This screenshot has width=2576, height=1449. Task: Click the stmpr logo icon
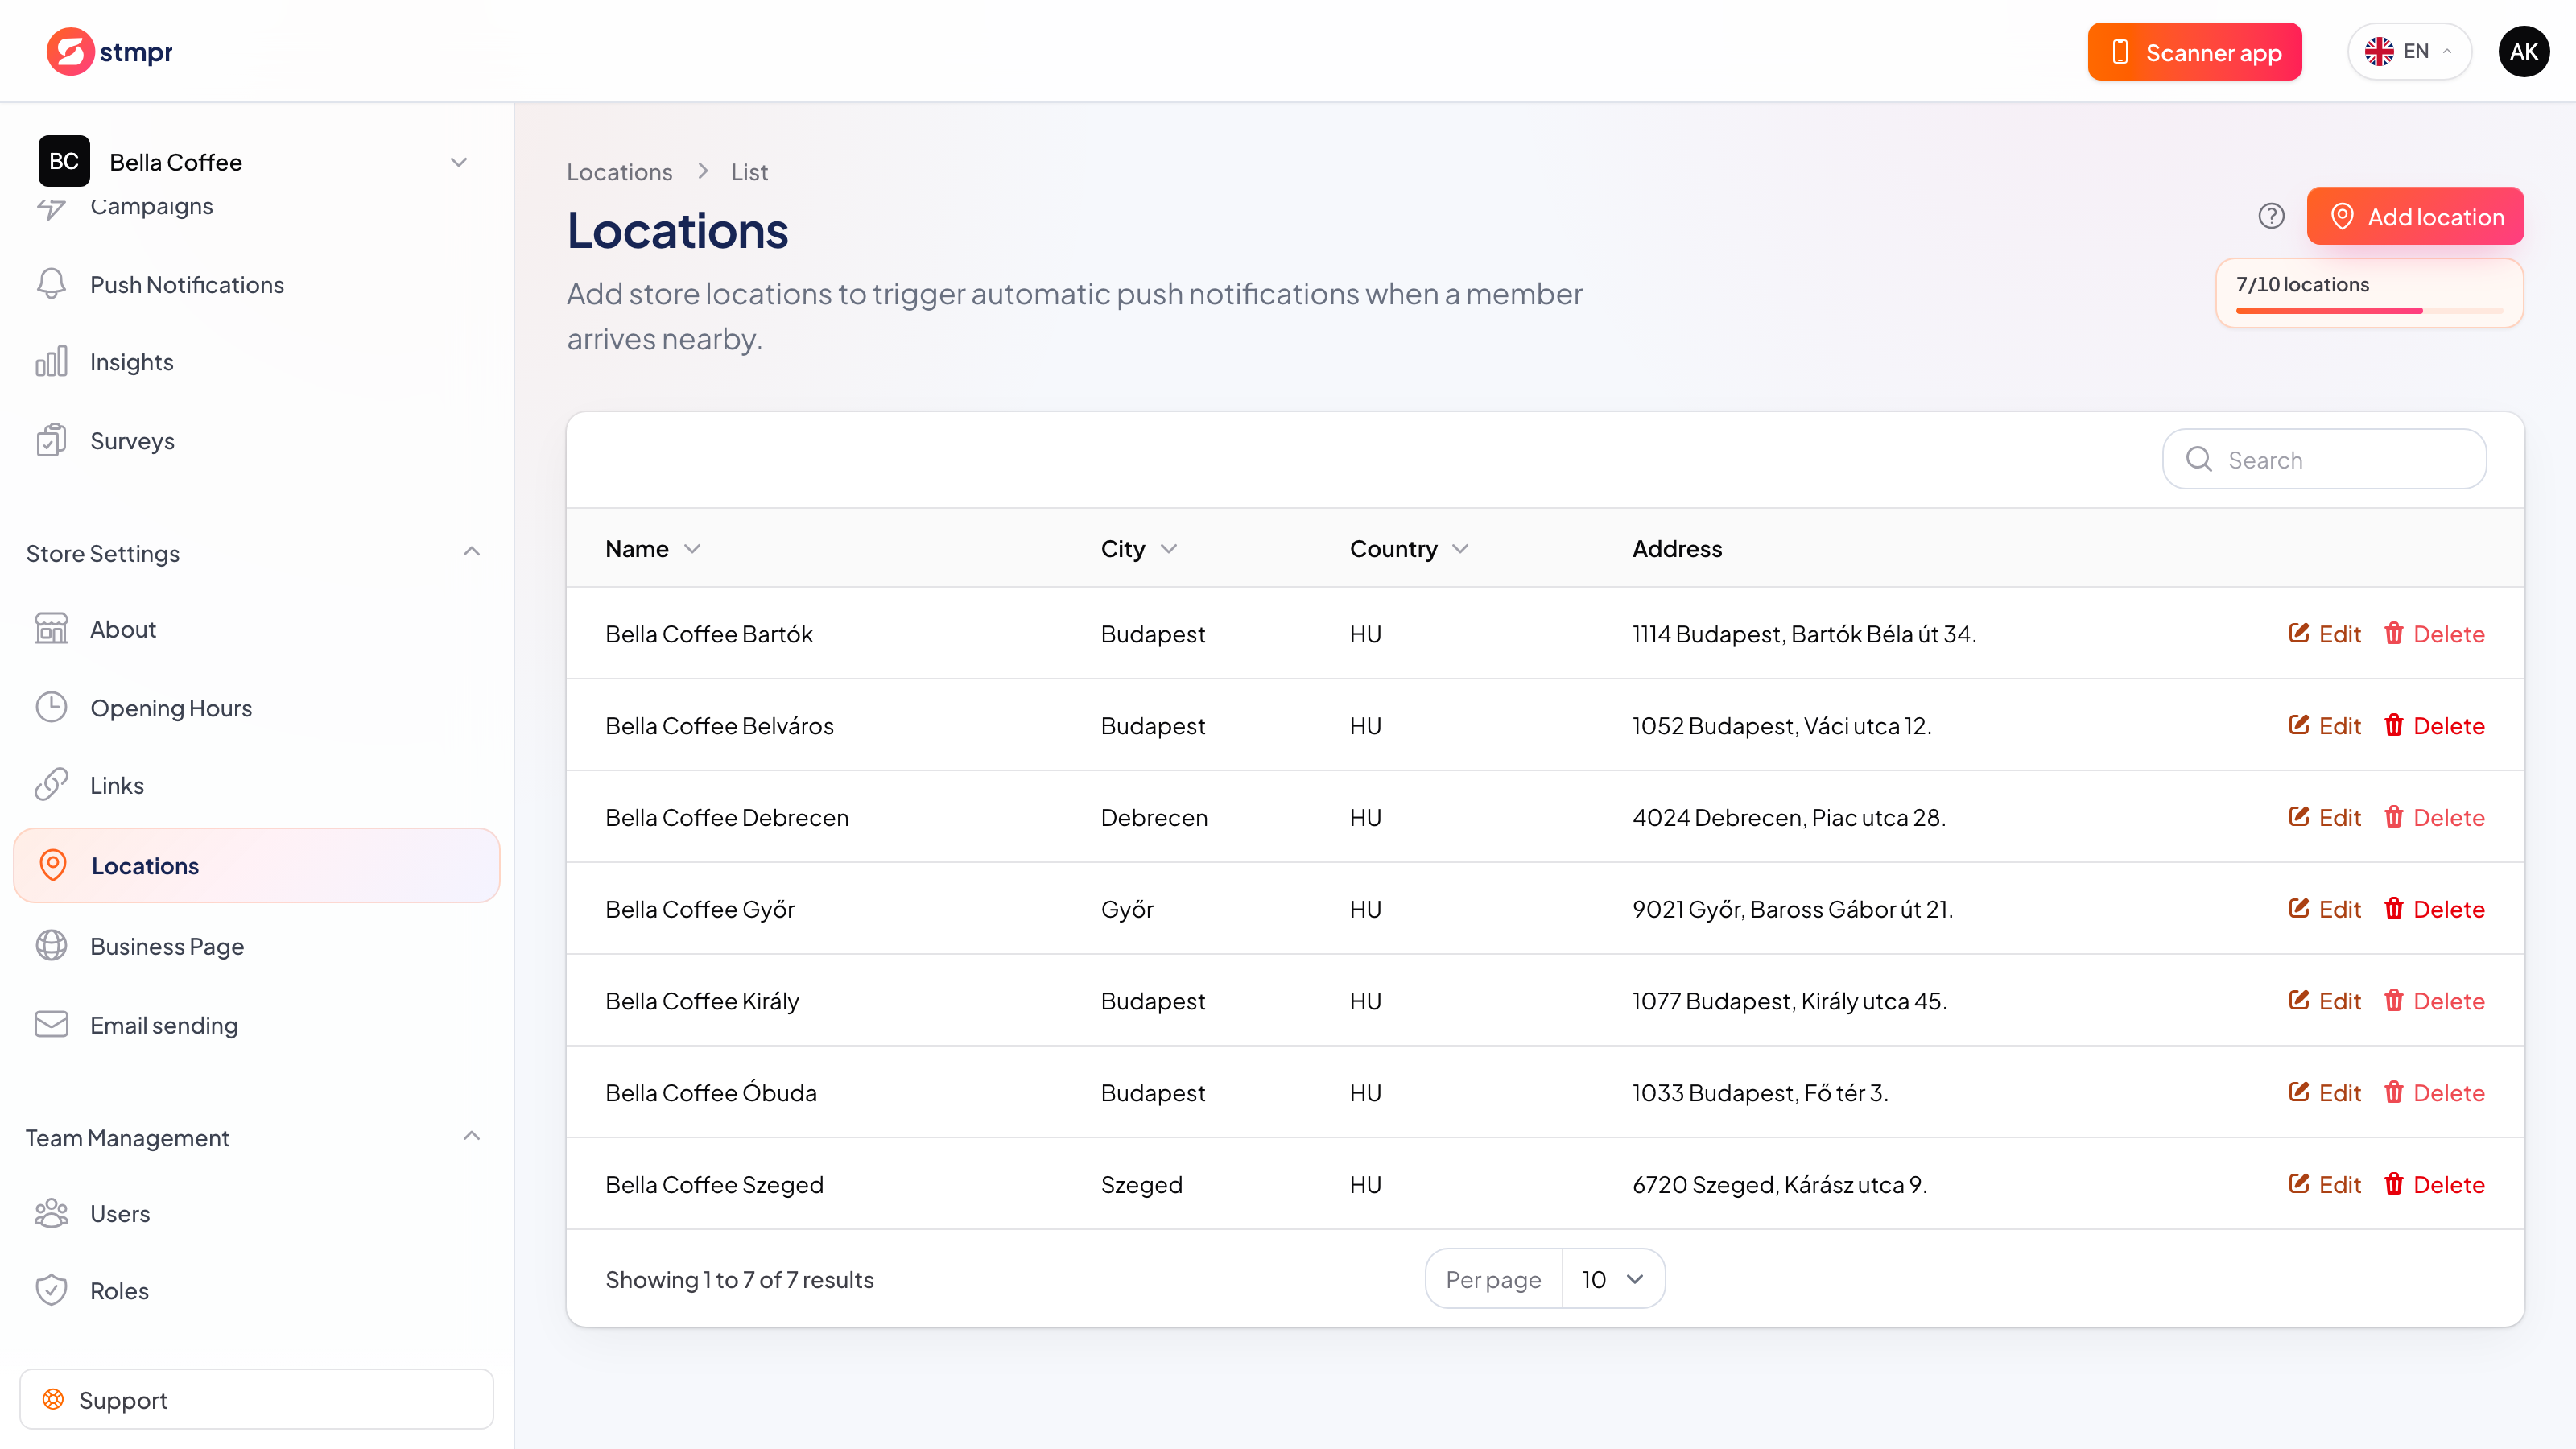pyautogui.click(x=70, y=51)
